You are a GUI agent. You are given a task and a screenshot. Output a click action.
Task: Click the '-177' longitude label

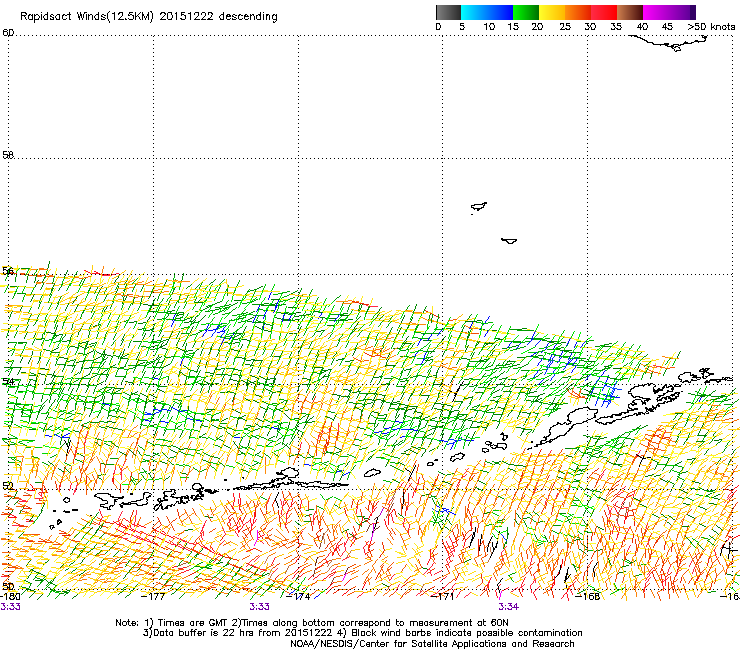click(x=153, y=597)
